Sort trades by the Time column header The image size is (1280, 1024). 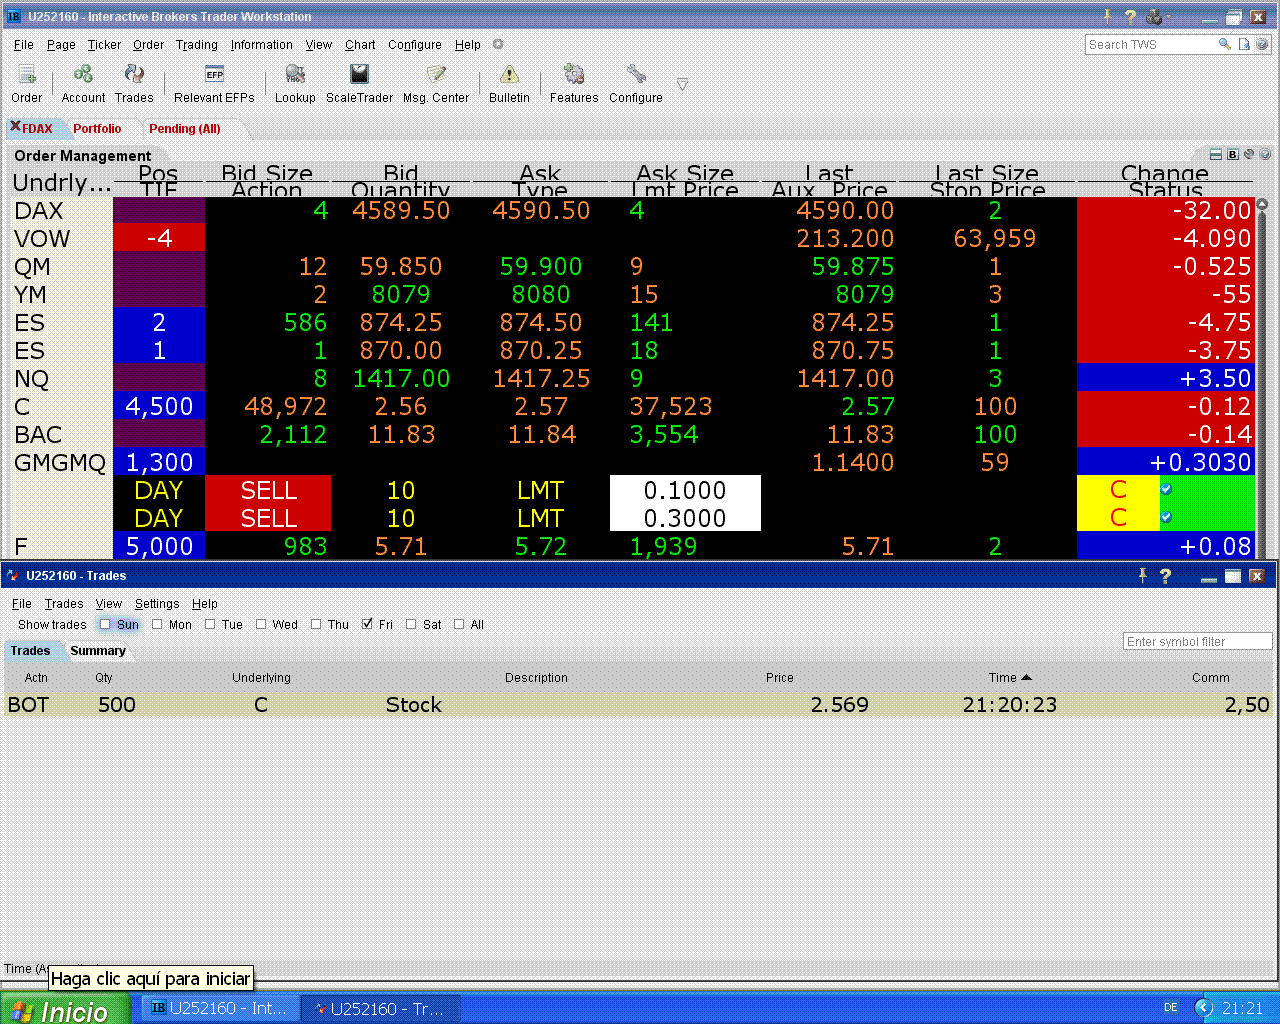(x=1010, y=677)
